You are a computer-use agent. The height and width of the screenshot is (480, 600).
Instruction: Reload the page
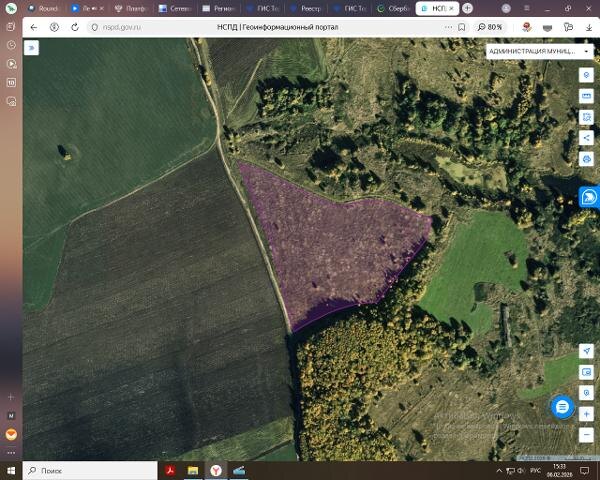(x=75, y=27)
